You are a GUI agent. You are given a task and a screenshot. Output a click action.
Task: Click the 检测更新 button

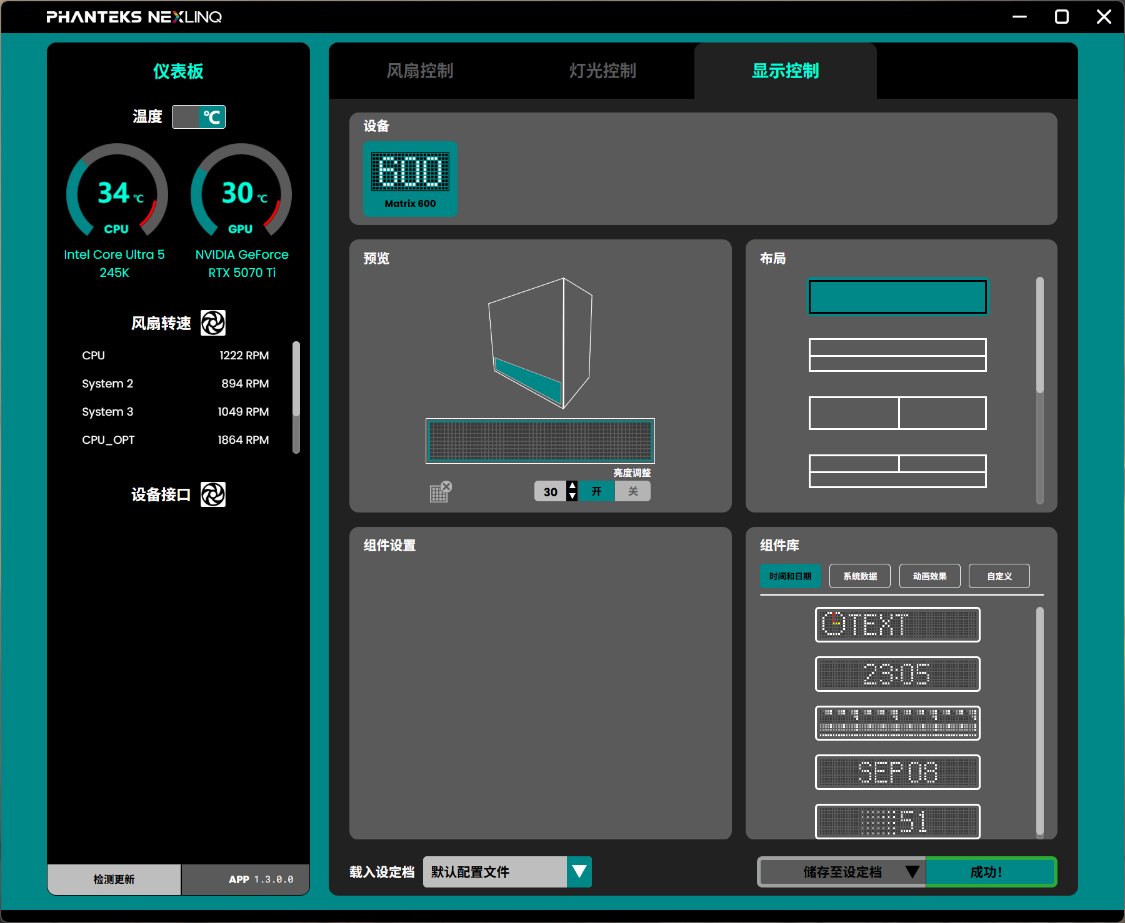point(114,879)
